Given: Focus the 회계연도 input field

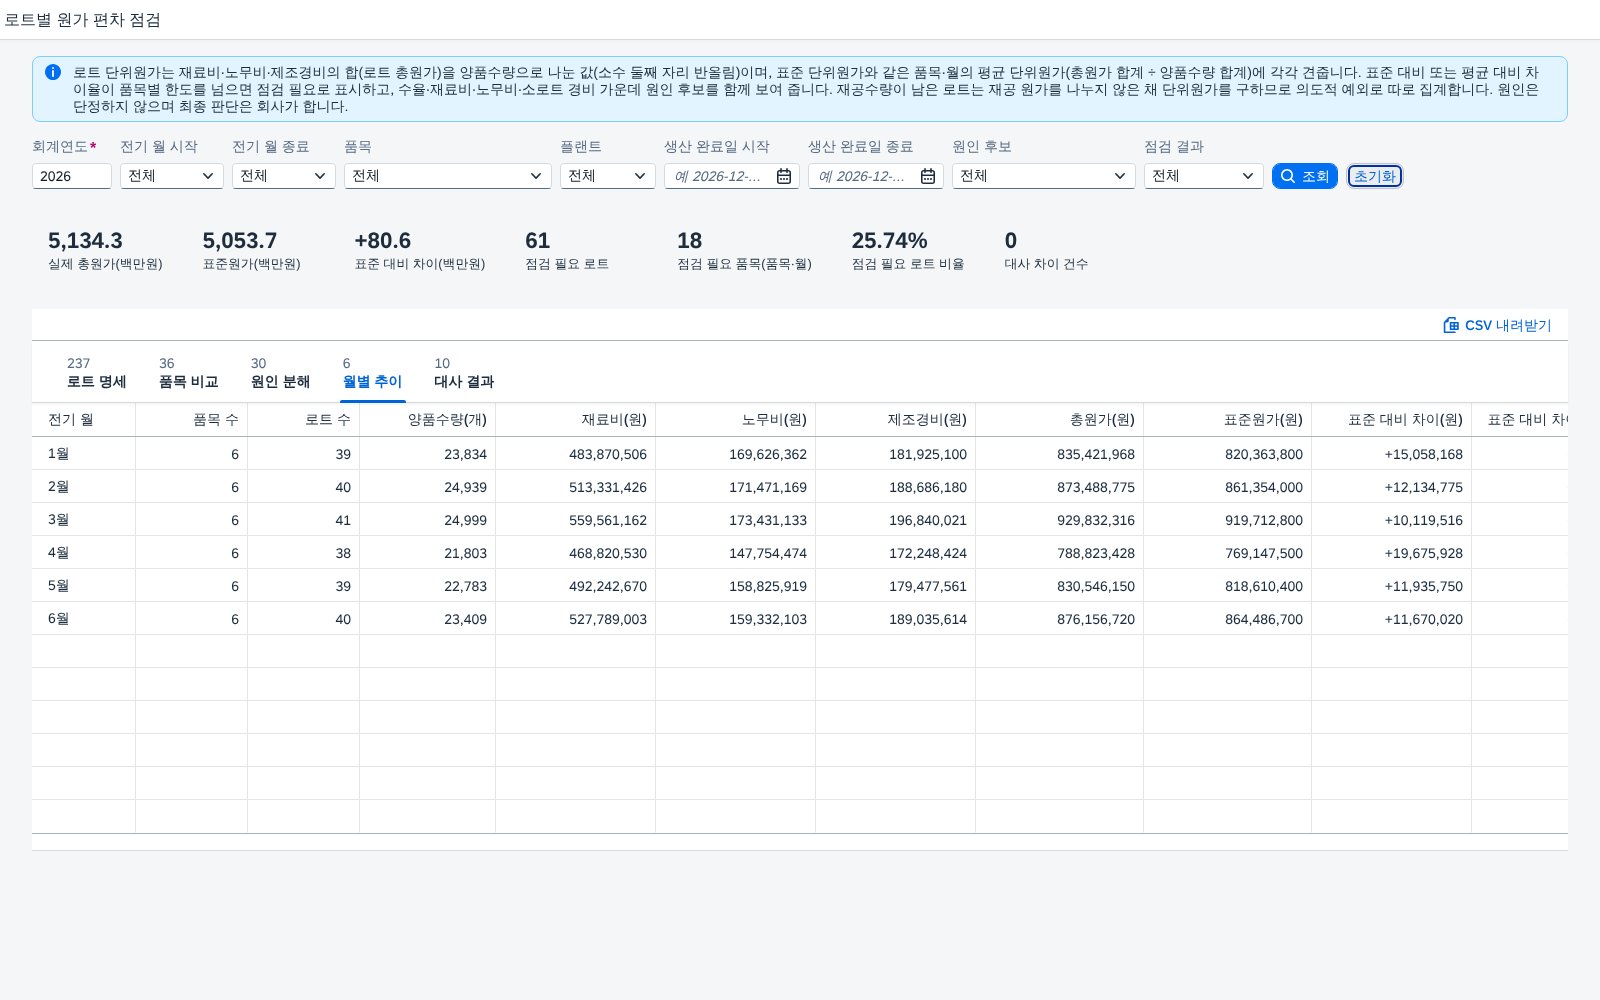Looking at the screenshot, I should 72,176.
